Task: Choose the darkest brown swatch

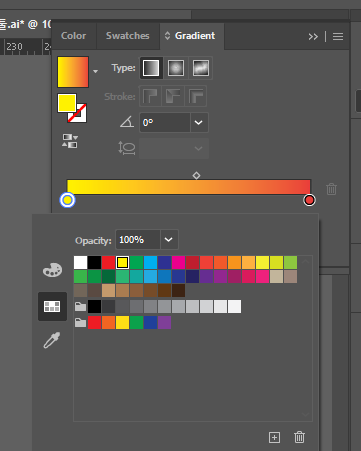Action: point(178,291)
